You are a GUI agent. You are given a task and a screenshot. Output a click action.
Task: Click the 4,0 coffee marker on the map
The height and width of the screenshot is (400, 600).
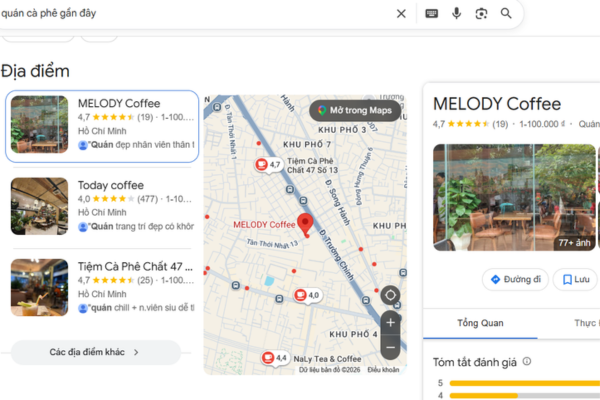[x=307, y=295]
